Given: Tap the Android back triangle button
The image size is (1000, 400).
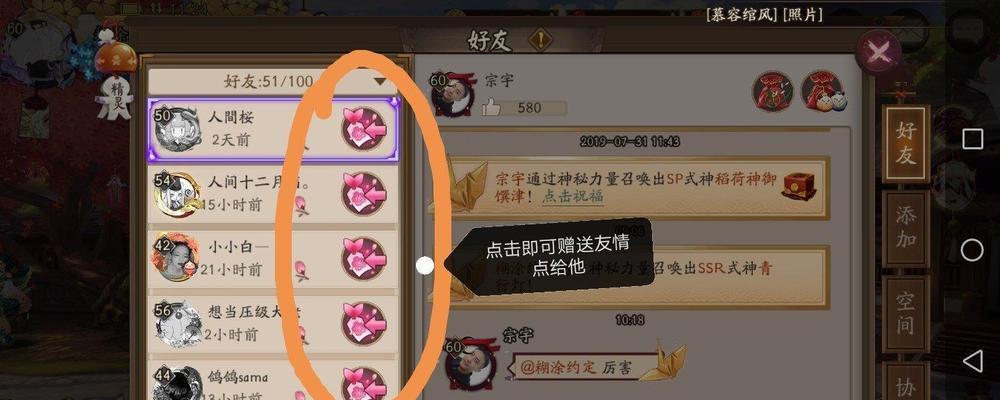Looking at the screenshot, I should pyautogui.click(x=972, y=361).
